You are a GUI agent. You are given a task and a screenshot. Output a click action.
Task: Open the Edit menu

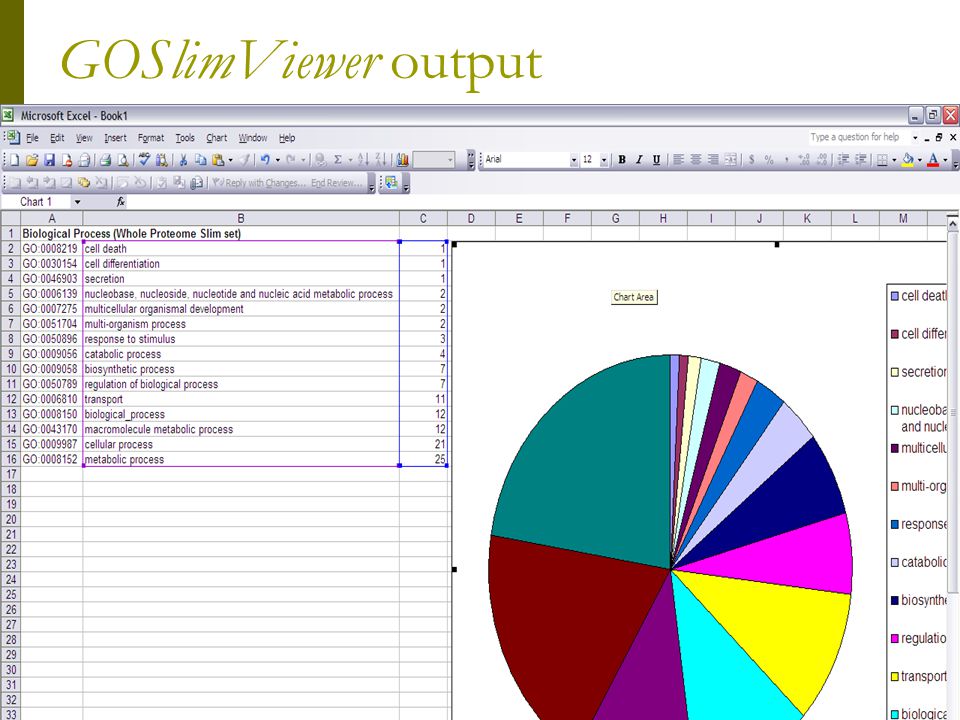[57, 138]
